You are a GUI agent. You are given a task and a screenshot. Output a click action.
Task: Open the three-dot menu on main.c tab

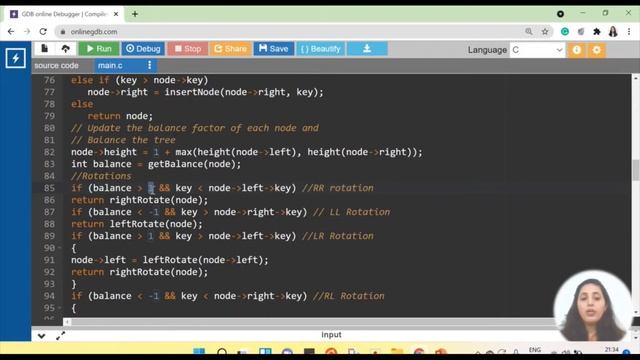click(x=150, y=65)
